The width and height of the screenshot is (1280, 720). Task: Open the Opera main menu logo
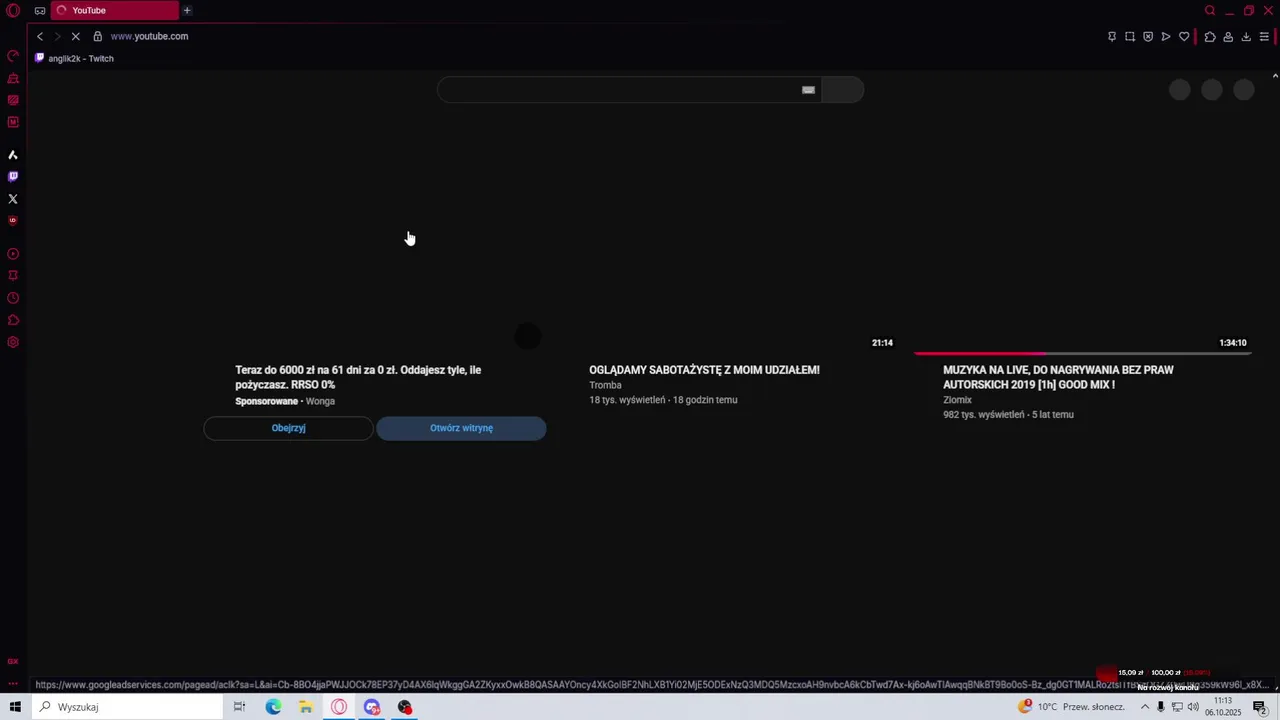[x=13, y=11]
